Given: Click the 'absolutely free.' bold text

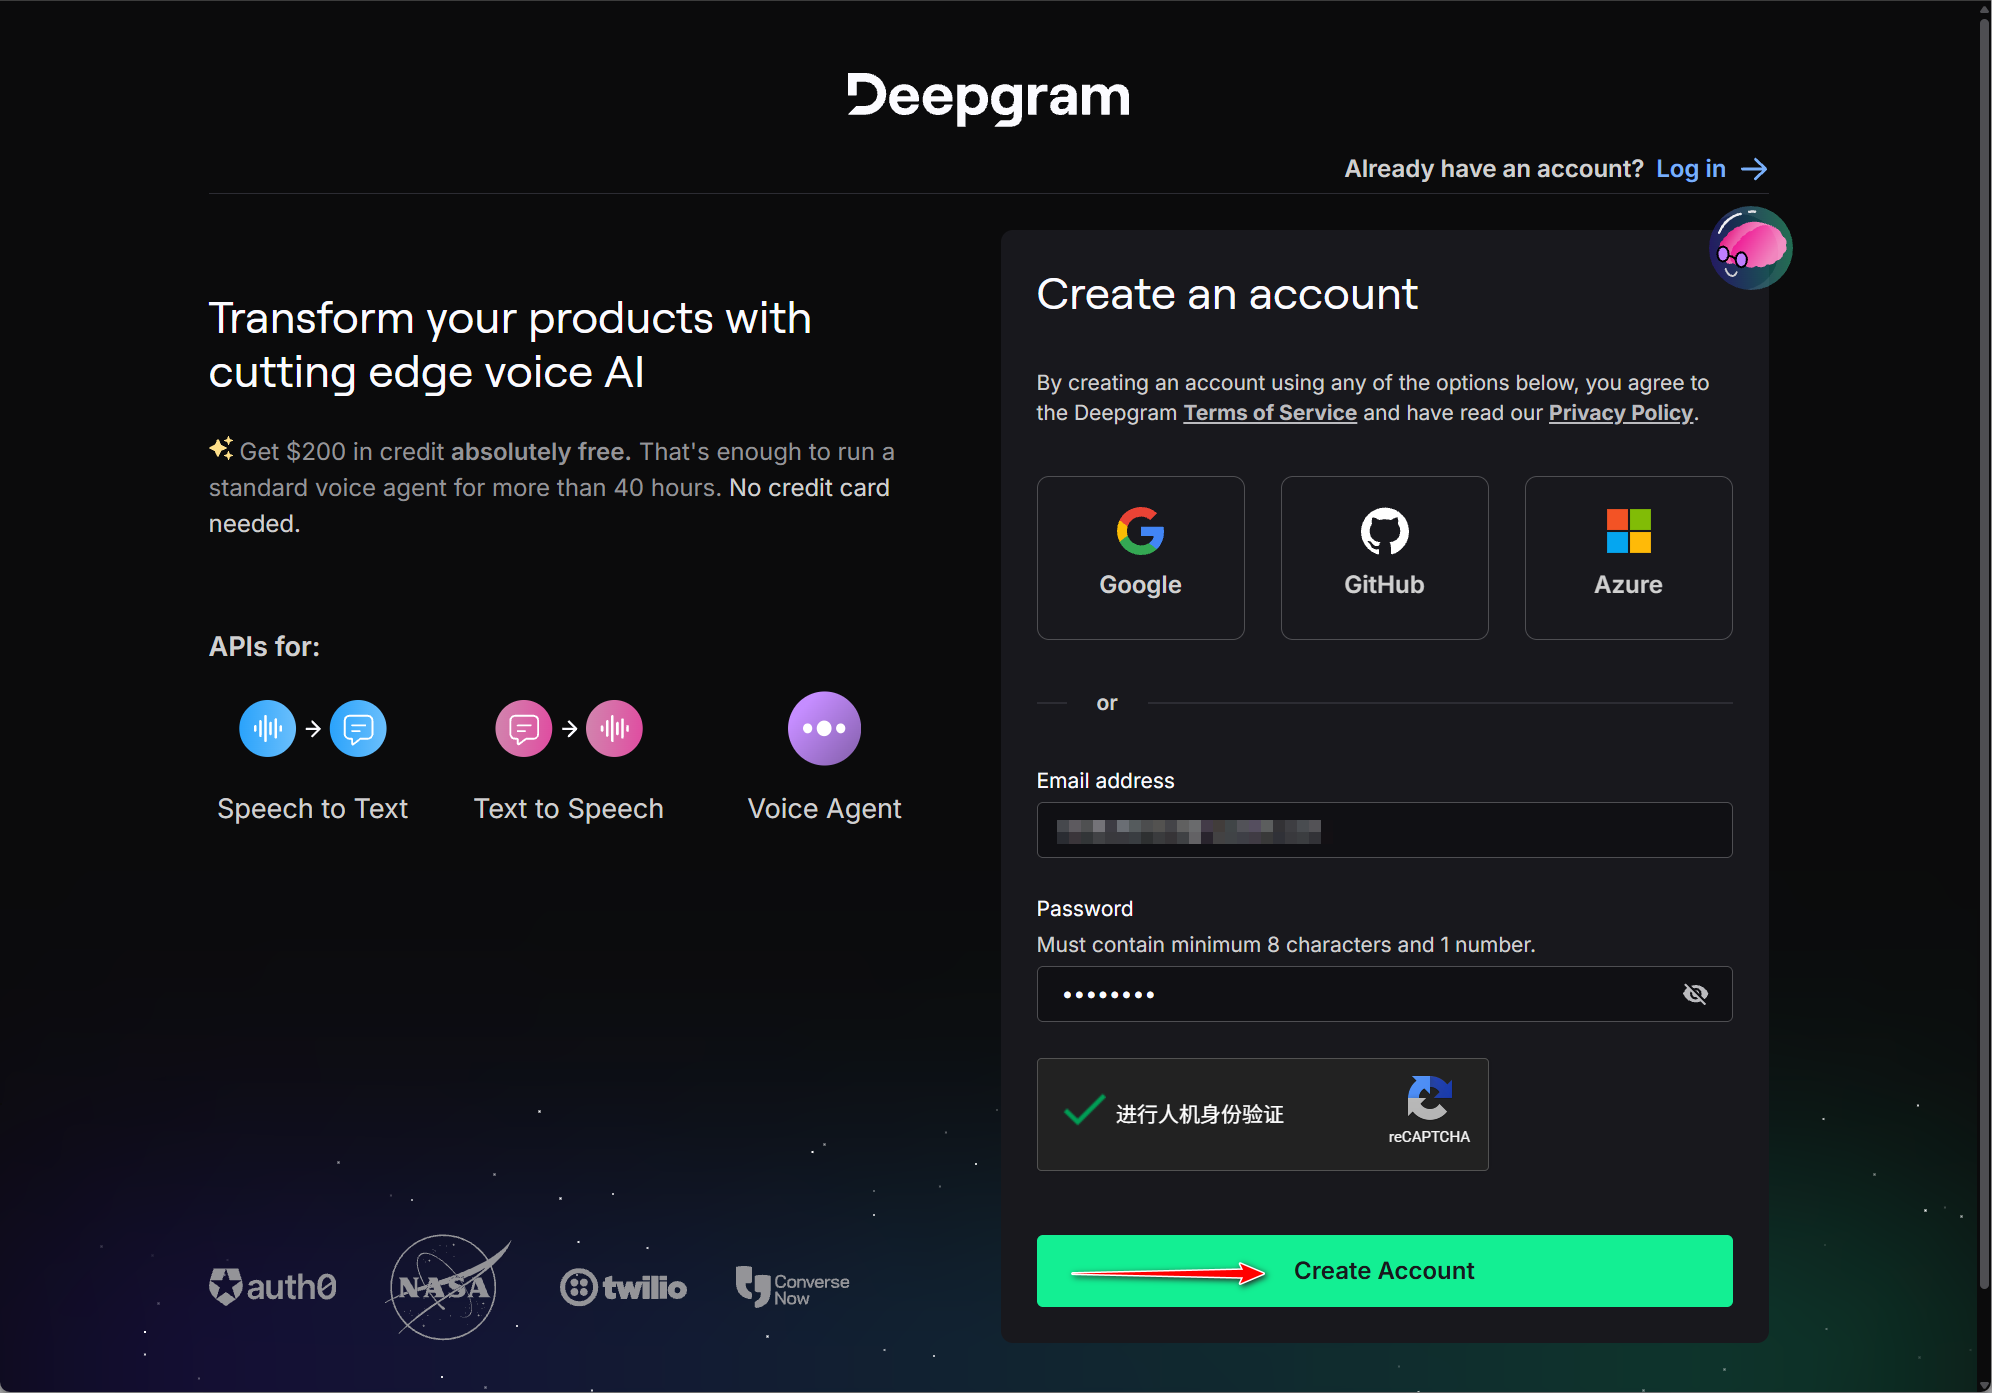Looking at the screenshot, I should pyautogui.click(x=541, y=452).
